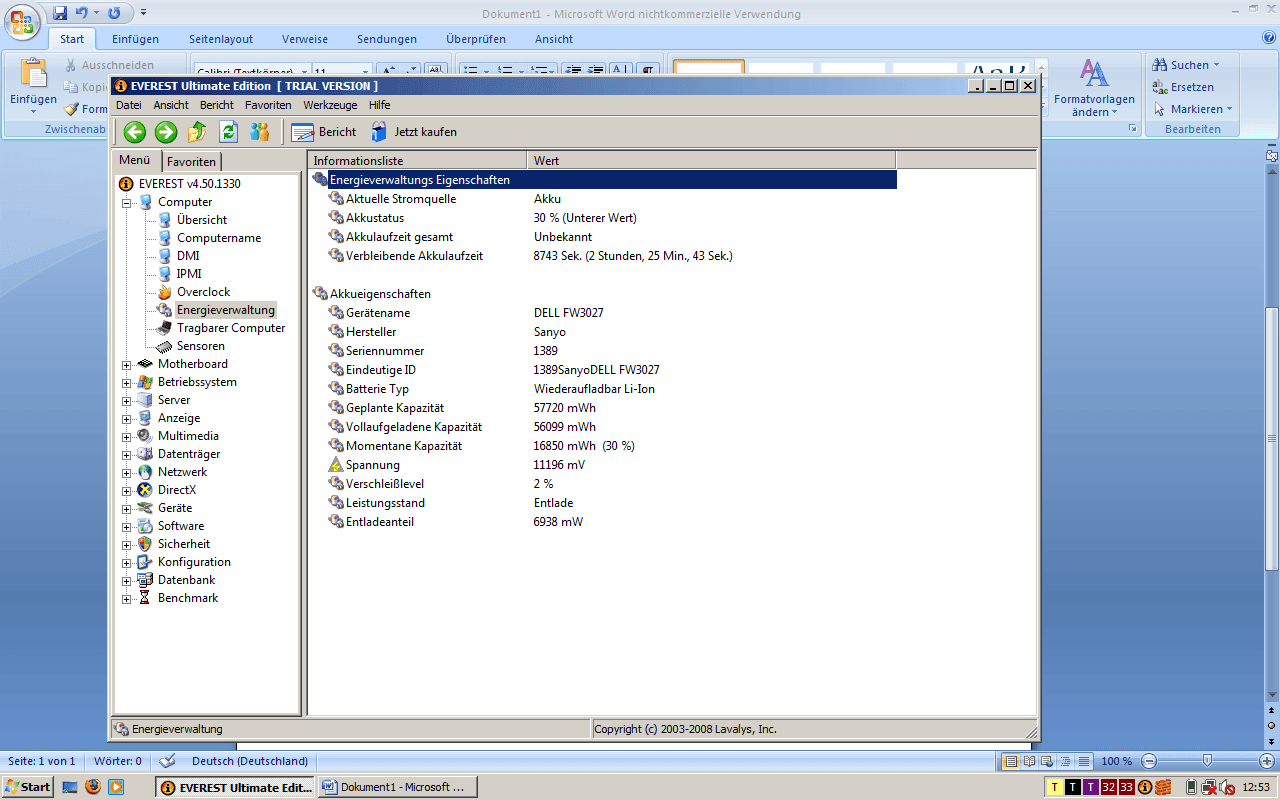The height and width of the screenshot is (800, 1280).
Task: Click the Windows Start button
Action: [27, 787]
